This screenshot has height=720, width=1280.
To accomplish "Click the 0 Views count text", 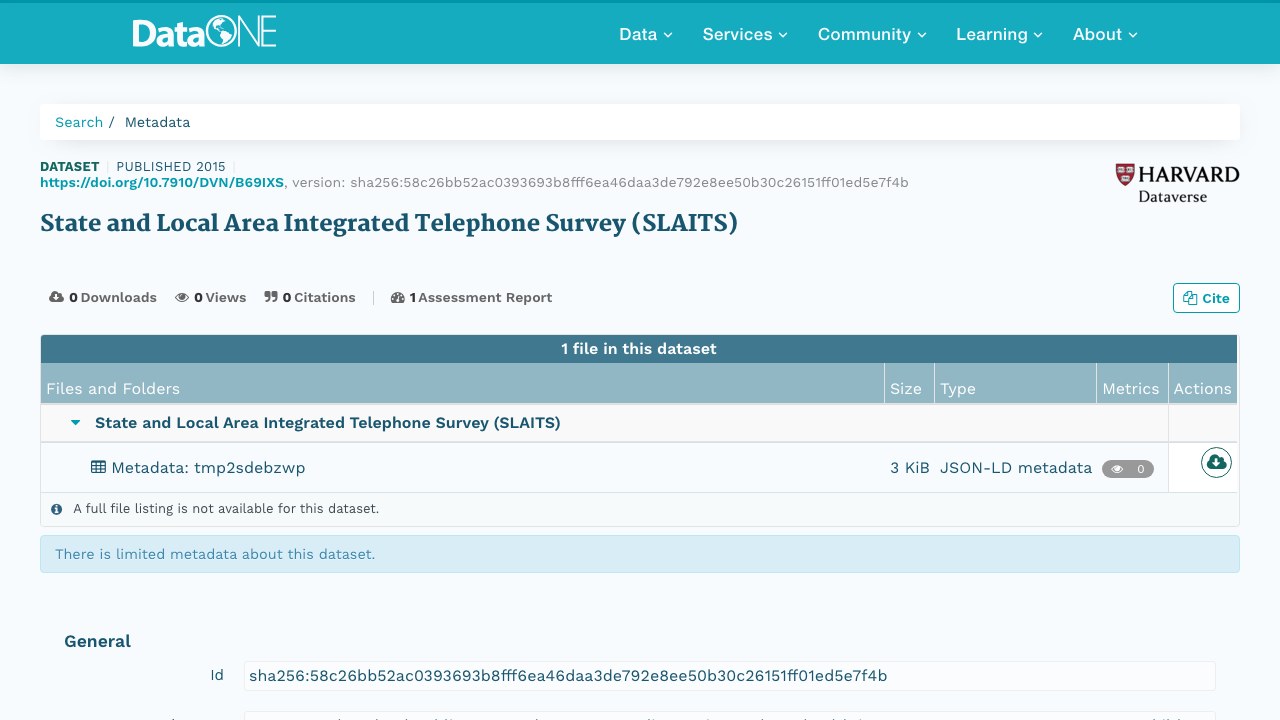I will coord(220,297).
